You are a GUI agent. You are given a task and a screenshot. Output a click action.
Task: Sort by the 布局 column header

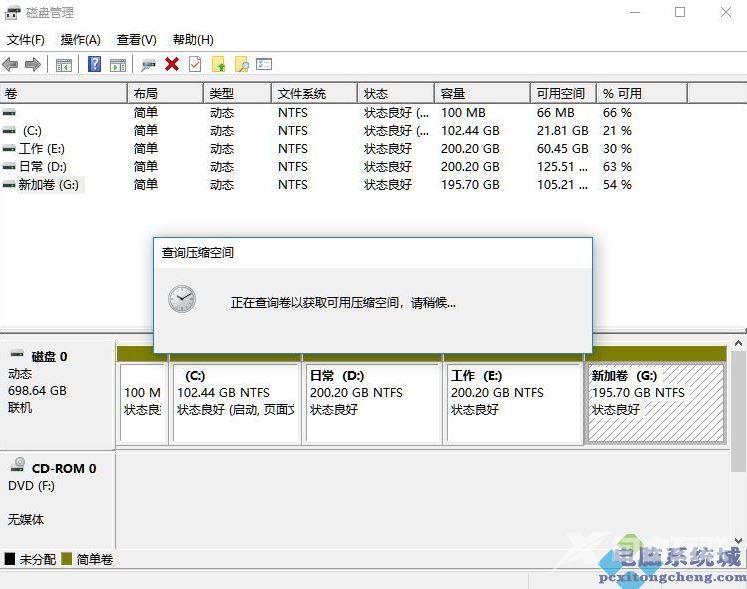coord(165,93)
